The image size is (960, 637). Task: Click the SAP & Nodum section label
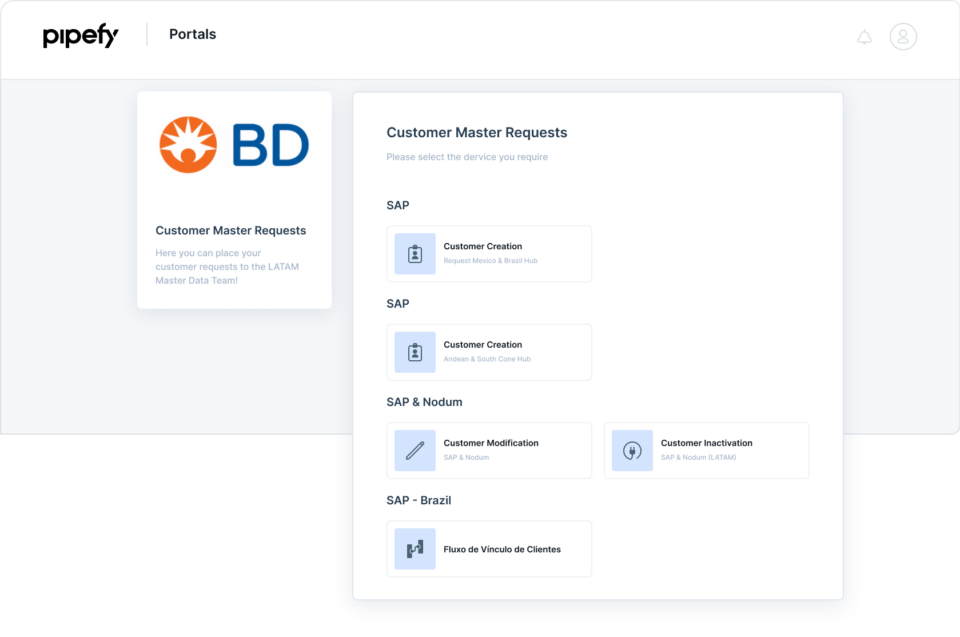click(x=423, y=401)
